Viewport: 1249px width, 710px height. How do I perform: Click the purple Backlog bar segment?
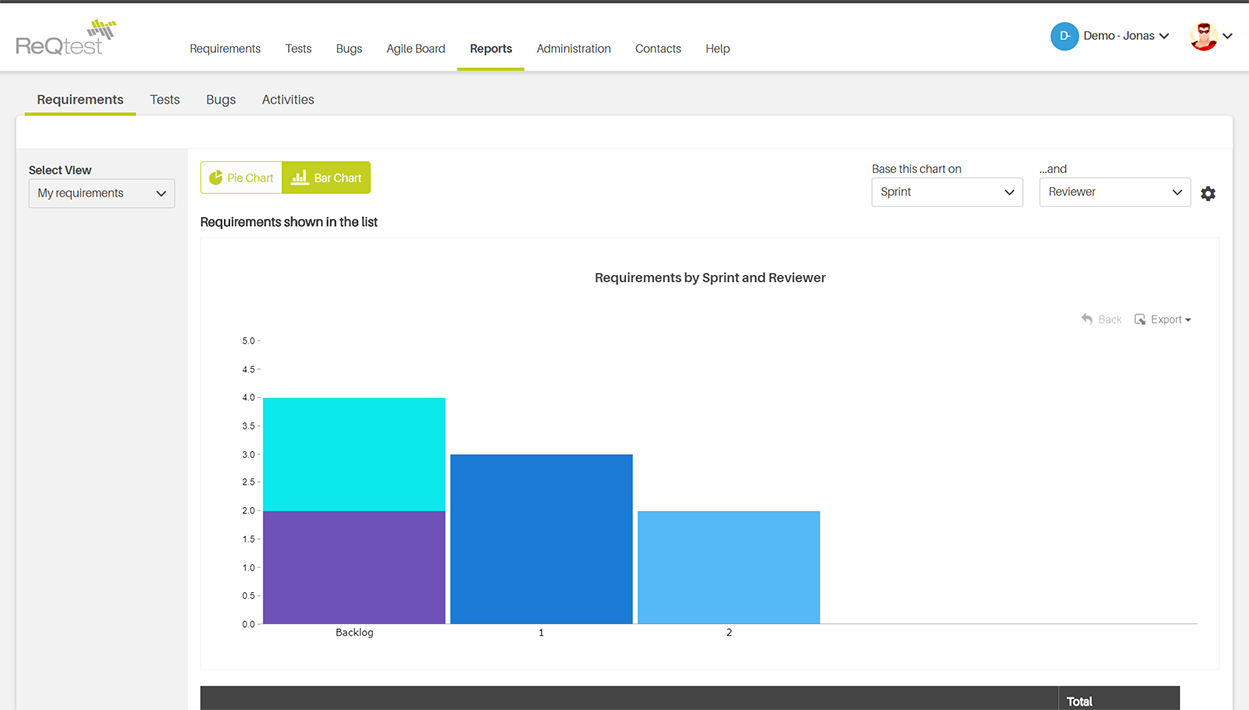(354, 567)
